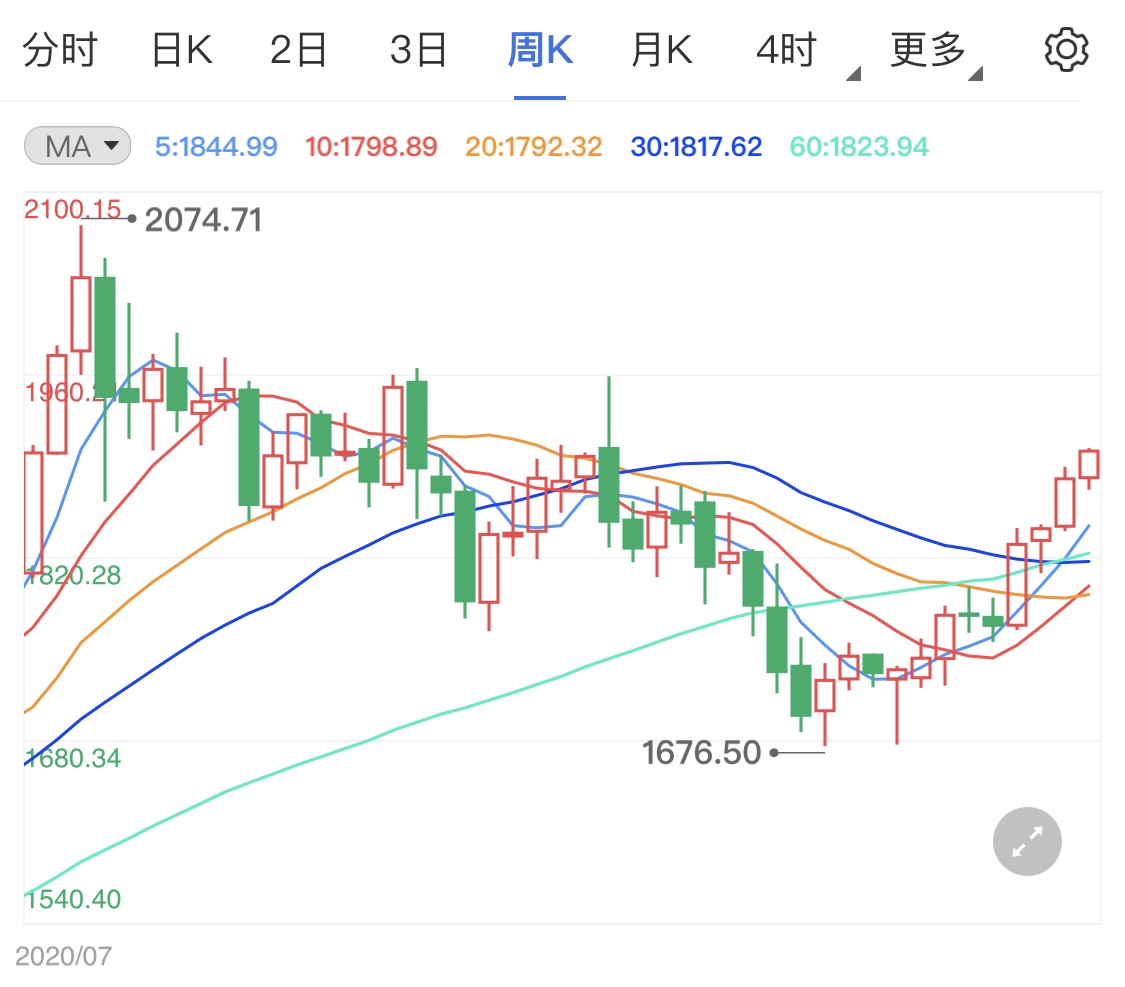Click the MA20 value 20:1792.32

pyautogui.click(x=533, y=147)
